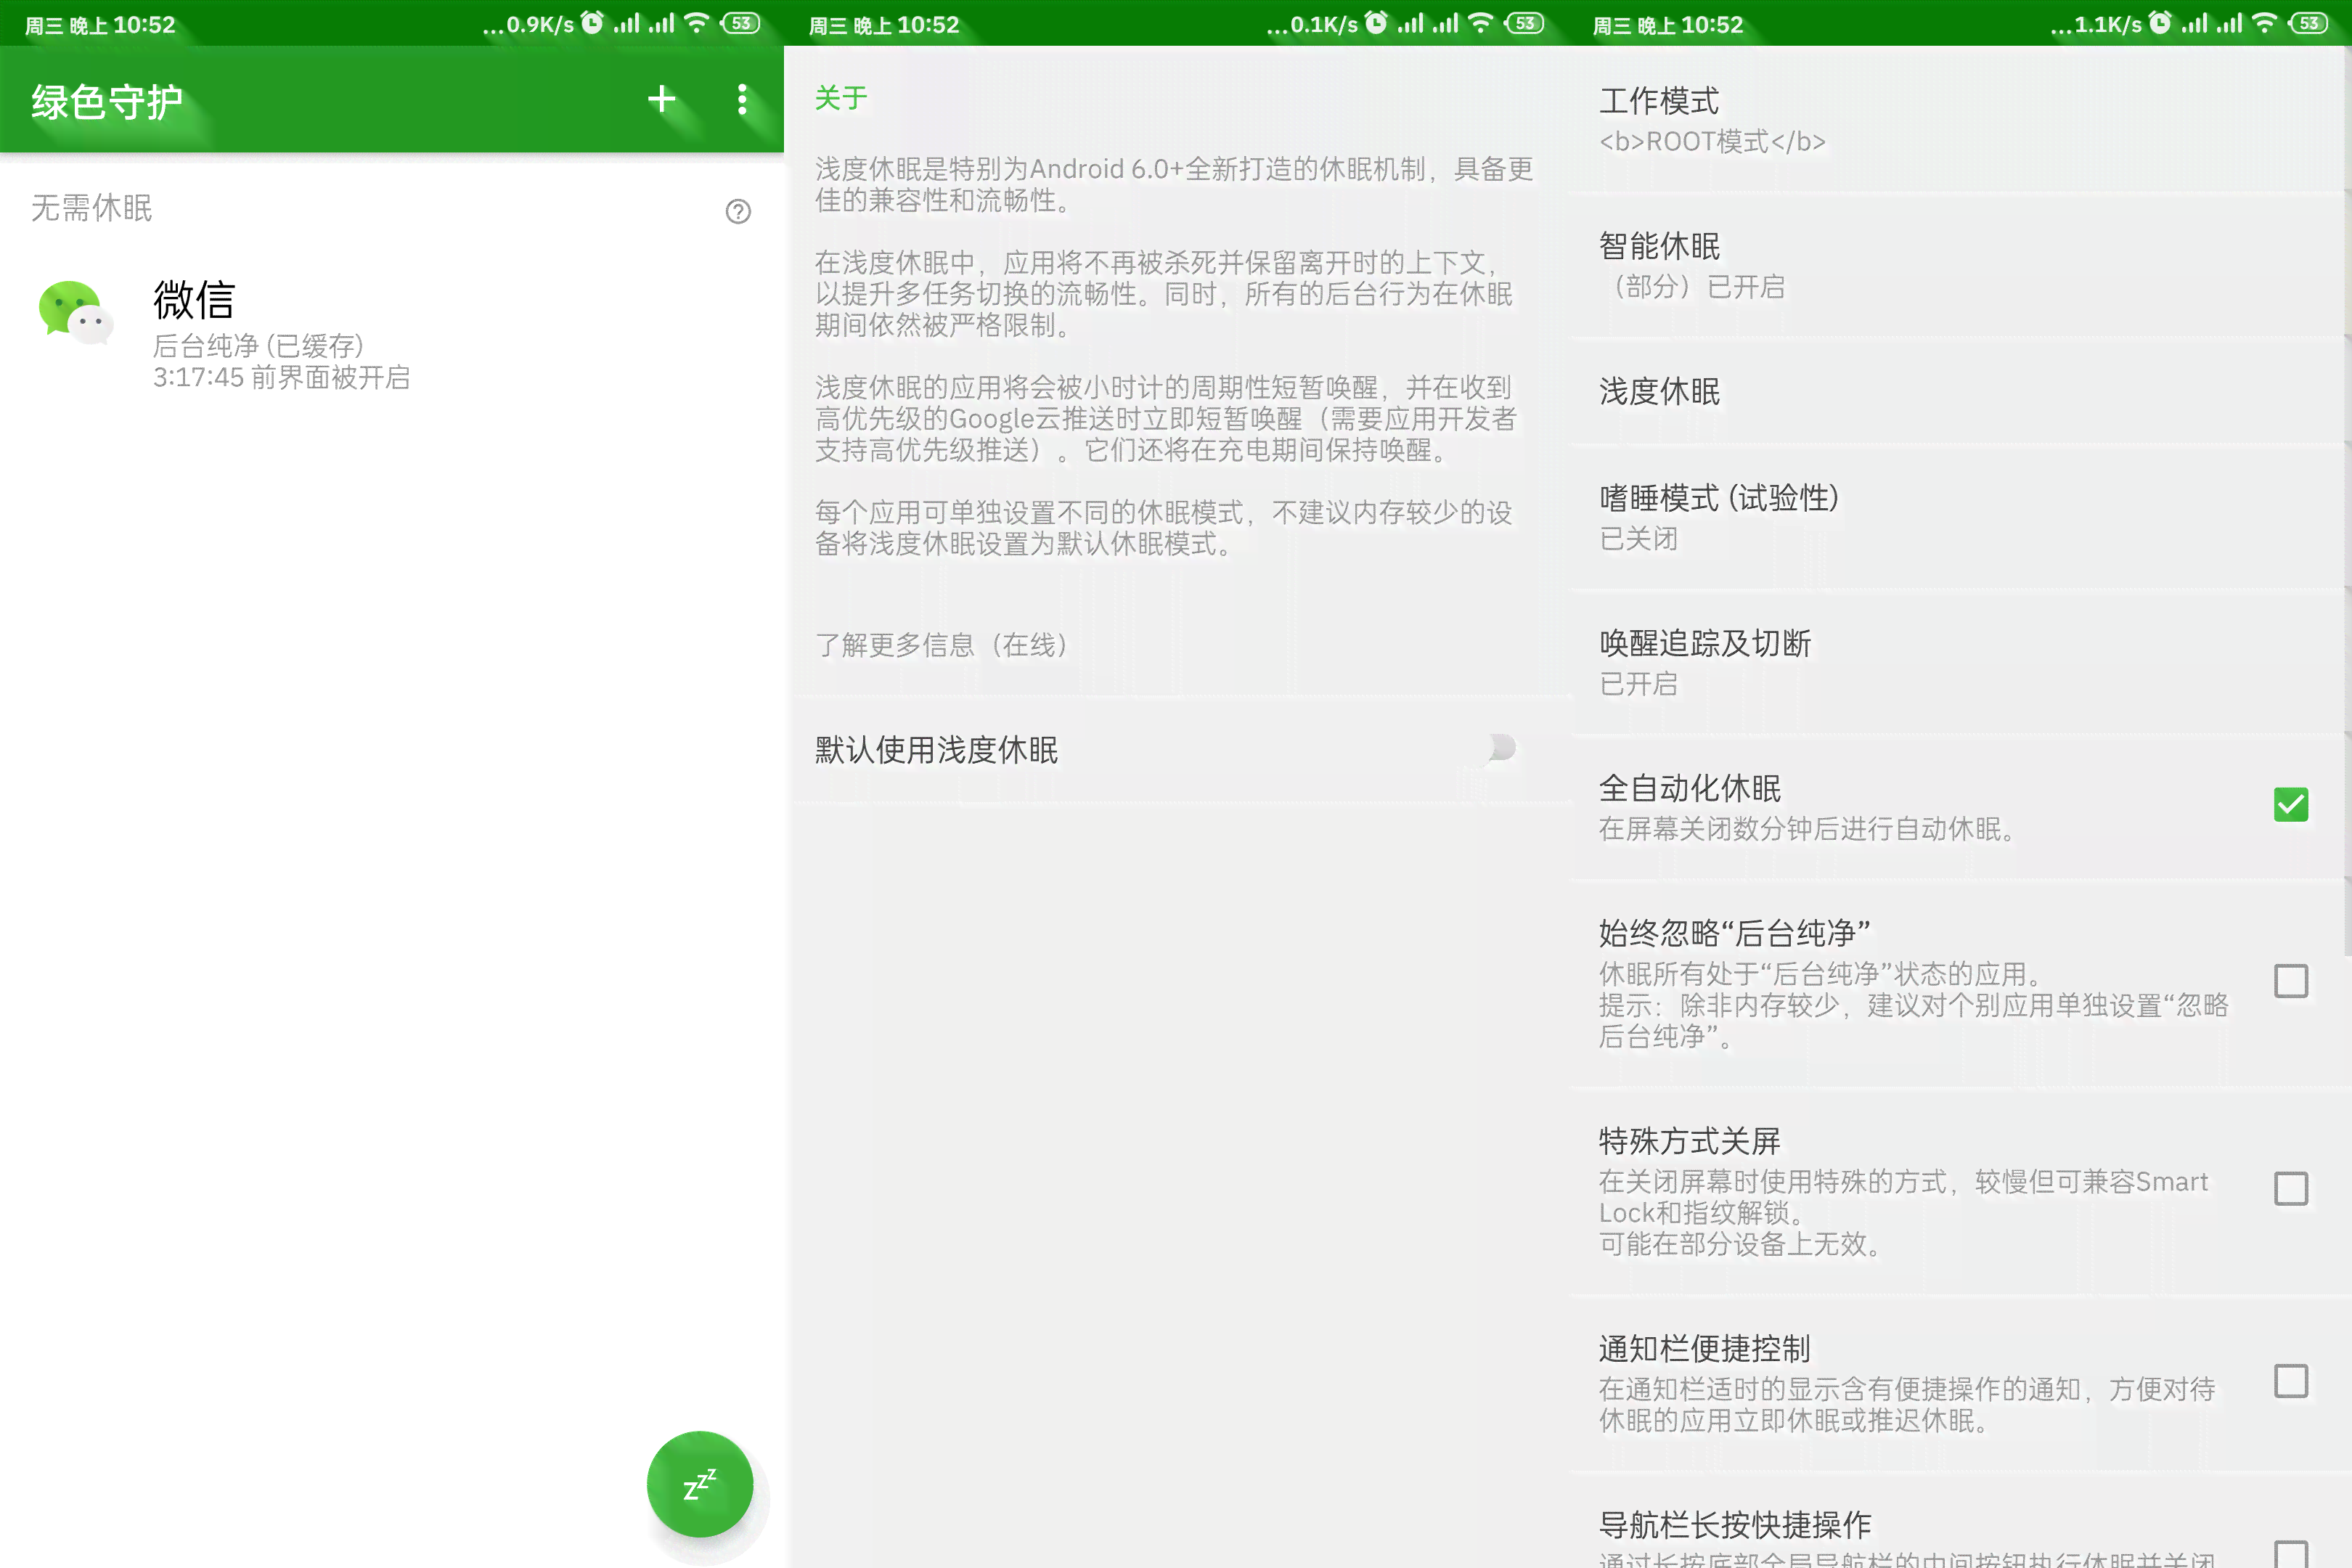Enable the 导航栏长按快捷操作 checkbox
Image resolution: width=2352 pixels, height=1568 pixels.
pos(2291,1553)
